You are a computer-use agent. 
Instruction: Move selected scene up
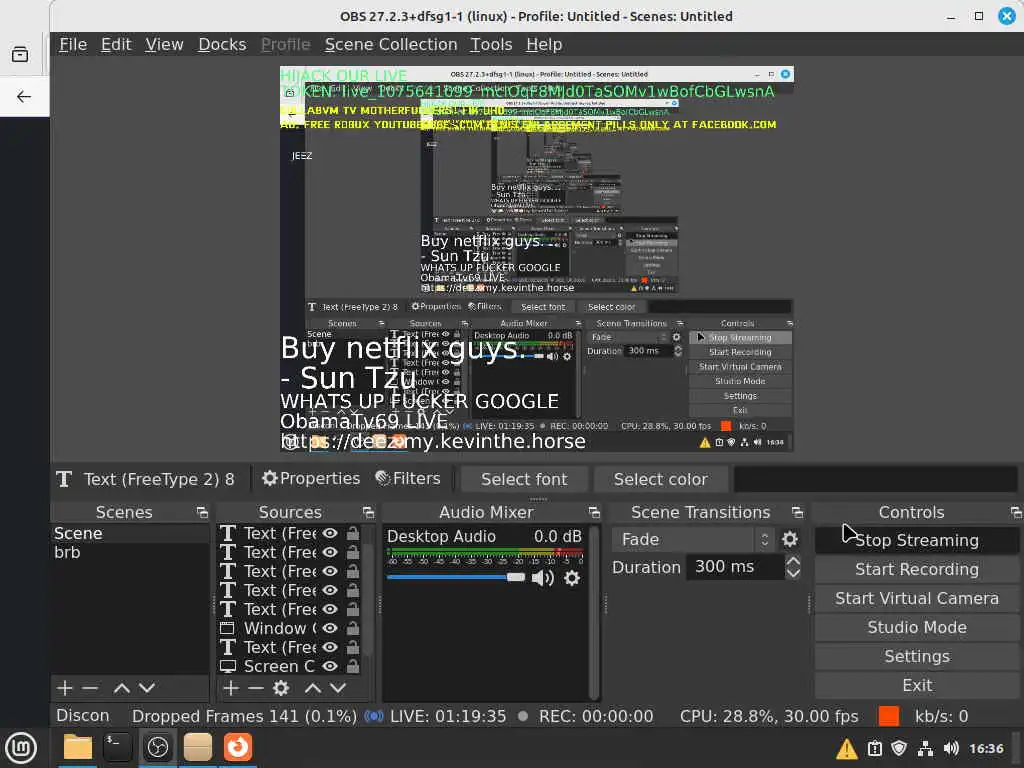pyautogui.click(x=121, y=688)
